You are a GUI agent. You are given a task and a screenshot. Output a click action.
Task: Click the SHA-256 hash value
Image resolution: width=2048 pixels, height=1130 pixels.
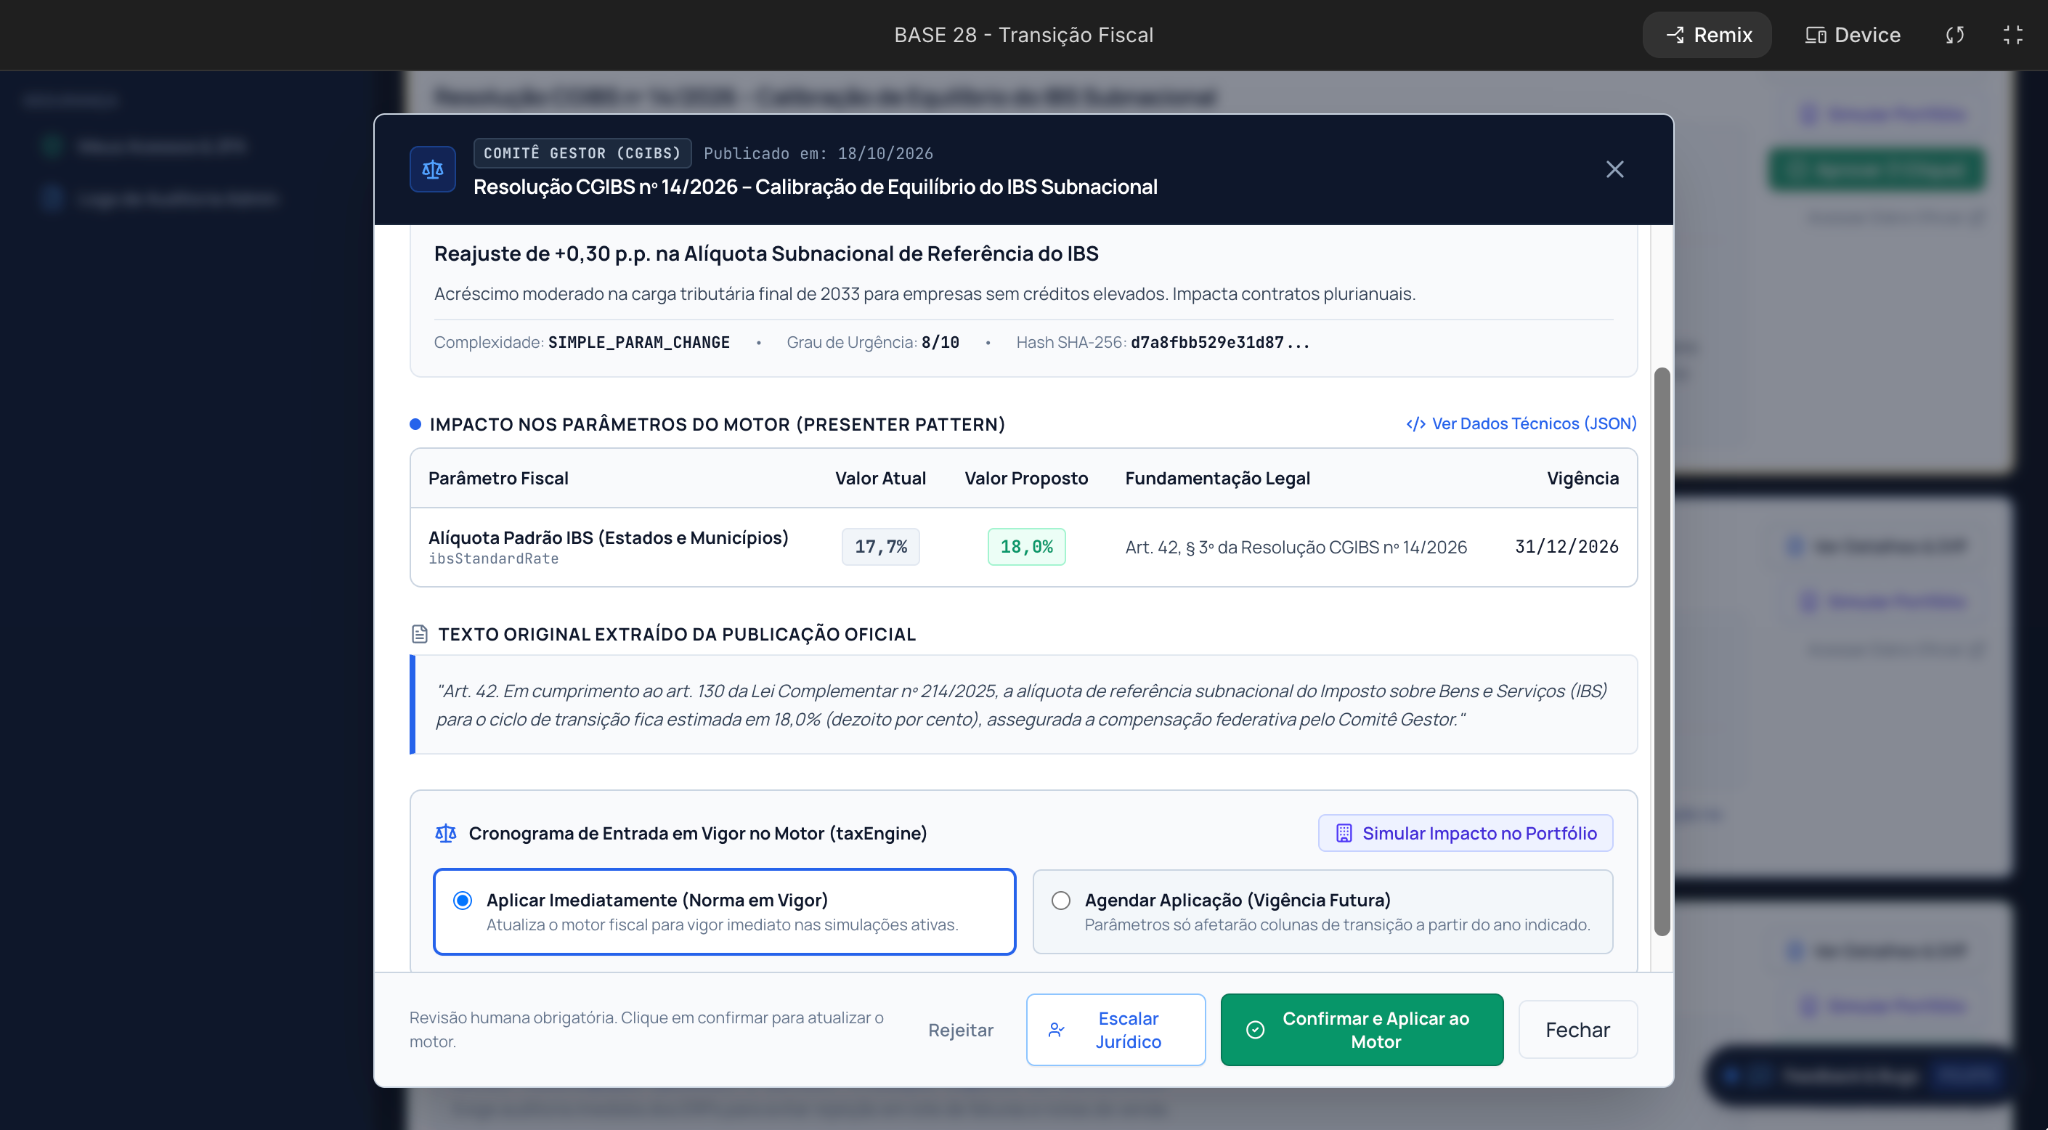1220,342
